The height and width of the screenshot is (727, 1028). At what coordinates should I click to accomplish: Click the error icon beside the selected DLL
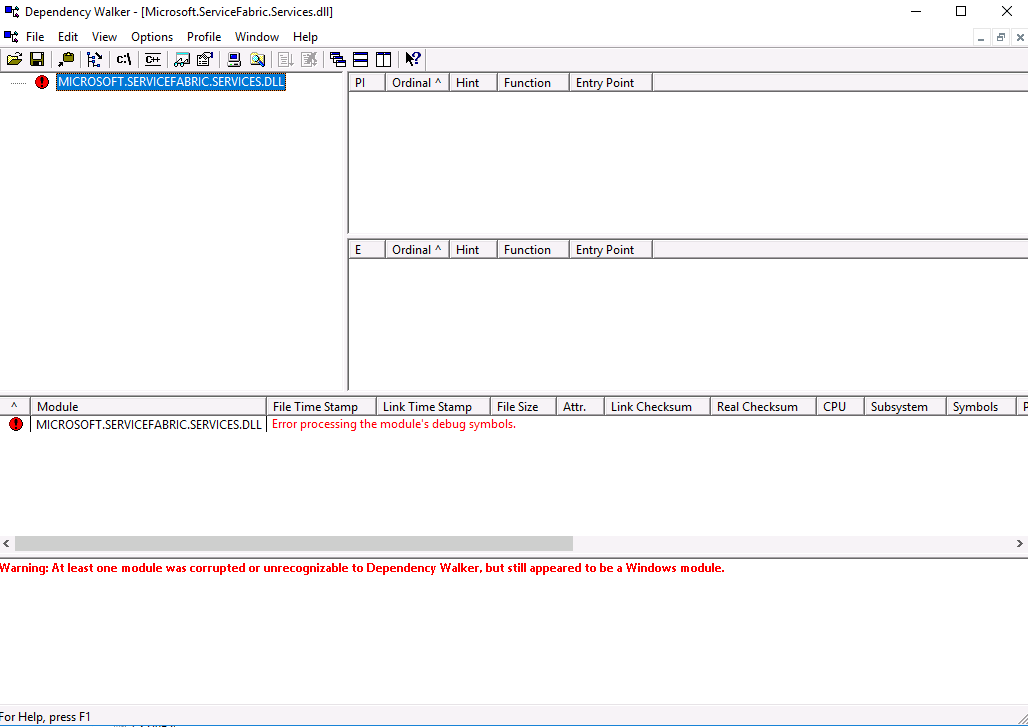pyautogui.click(x=41, y=82)
